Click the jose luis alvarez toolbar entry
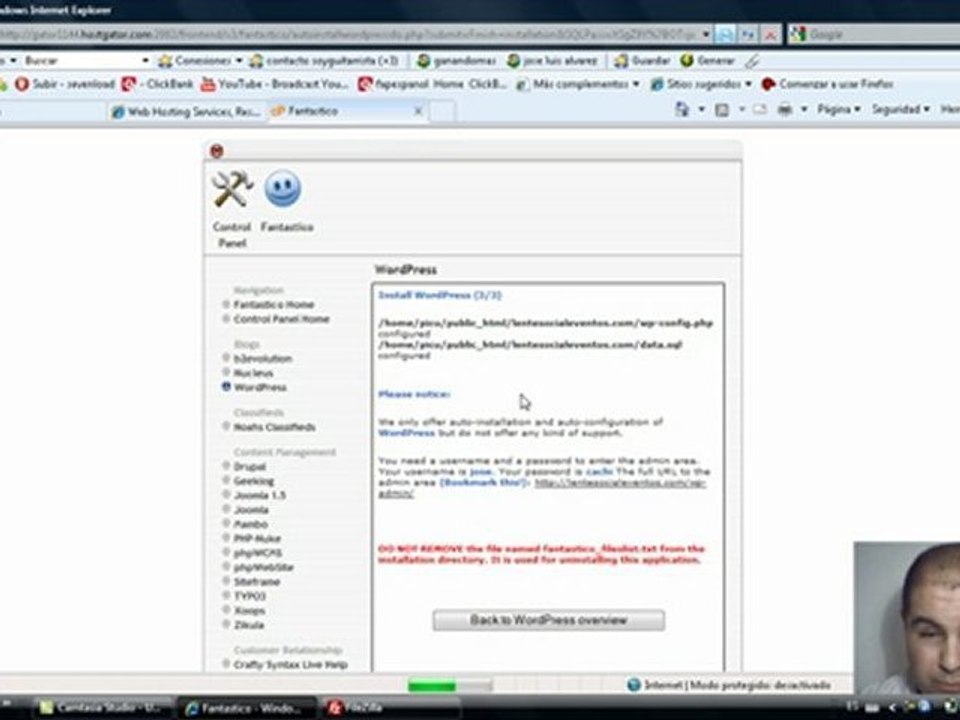960x720 pixels. [552, 61]
